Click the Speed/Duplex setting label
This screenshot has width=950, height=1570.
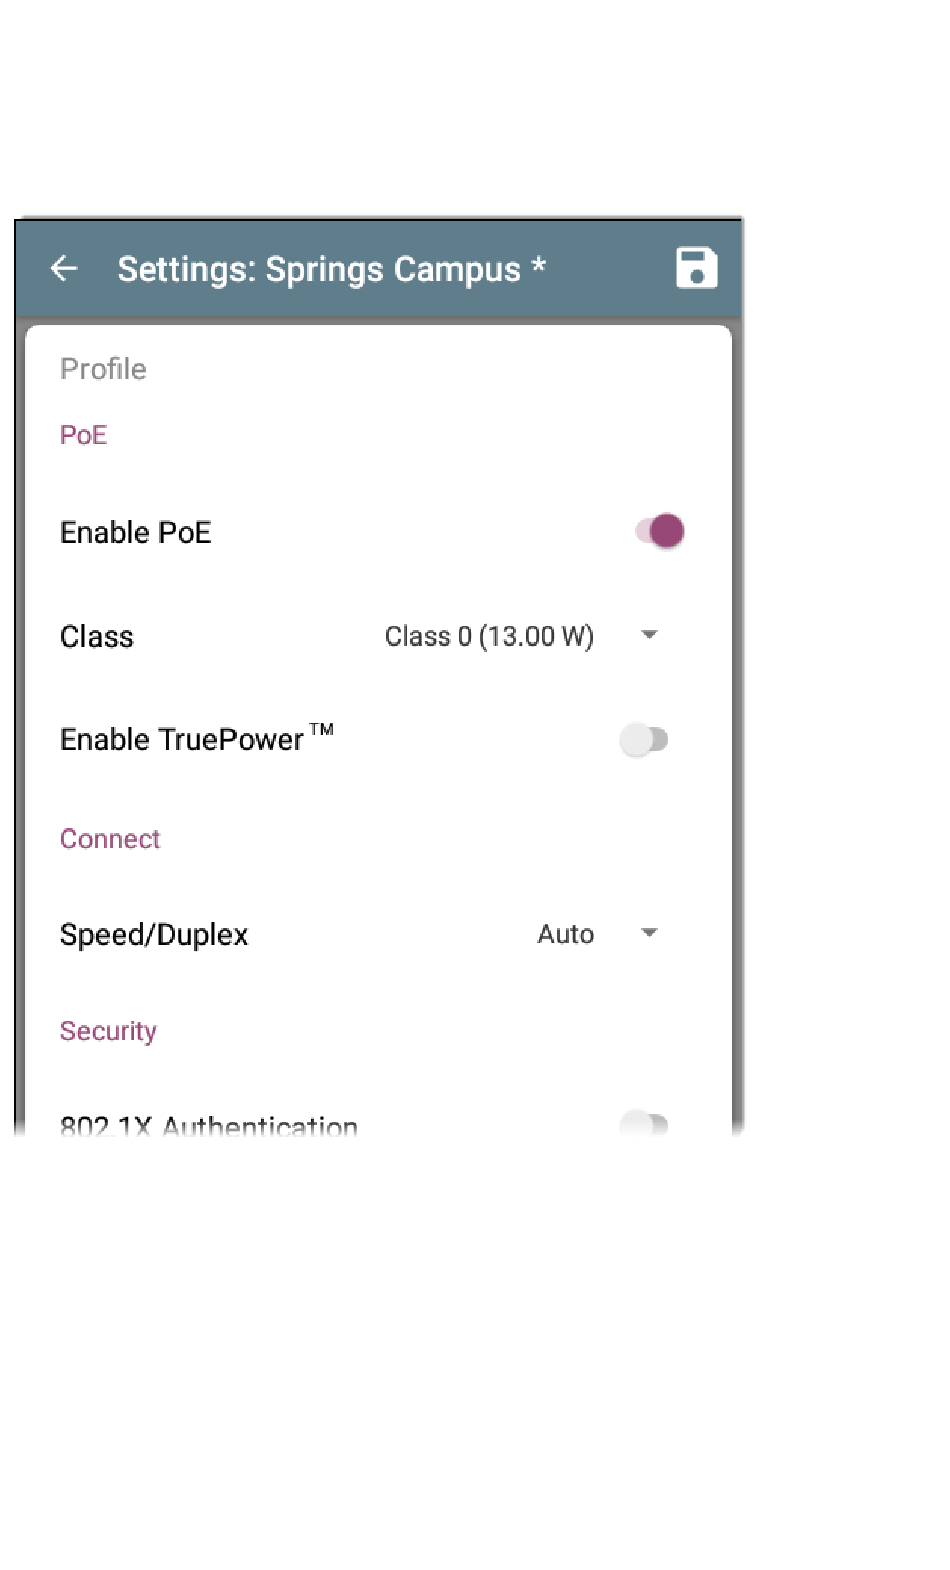pos(154,935)
